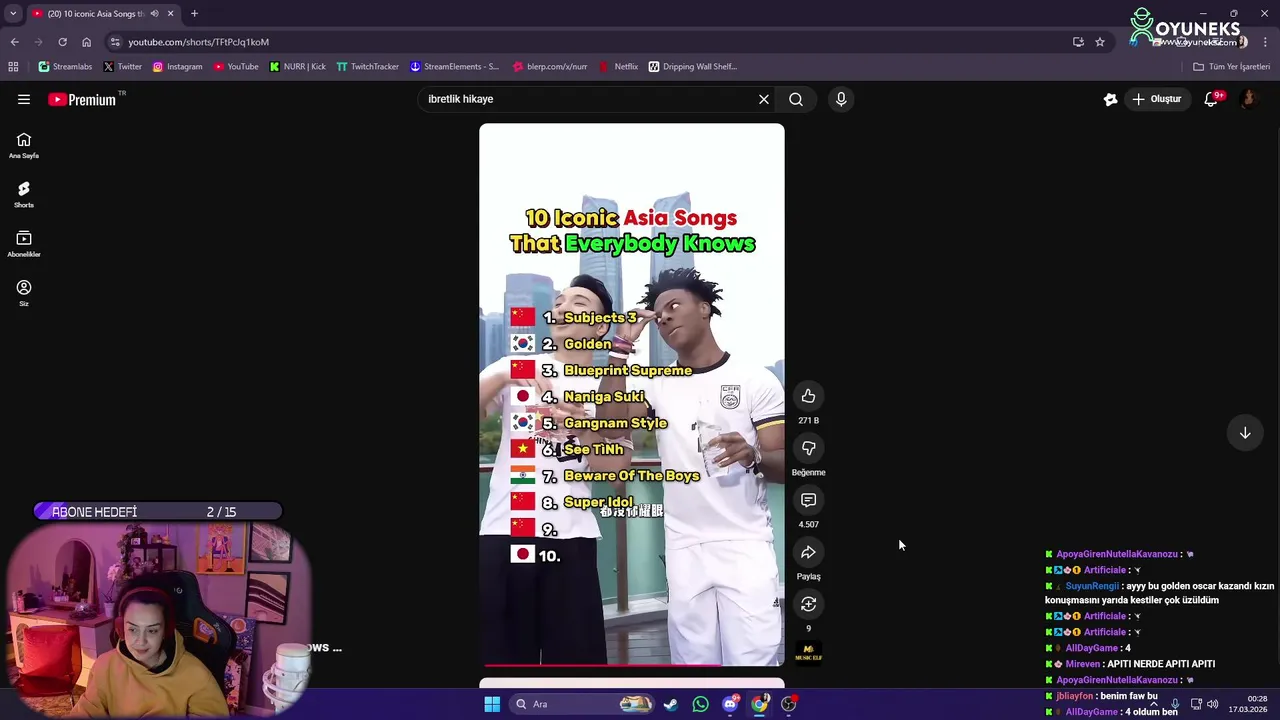1280x720 pixels.
Task: Mute the tab via its speaker icon
Action: (x=154, y=13)
